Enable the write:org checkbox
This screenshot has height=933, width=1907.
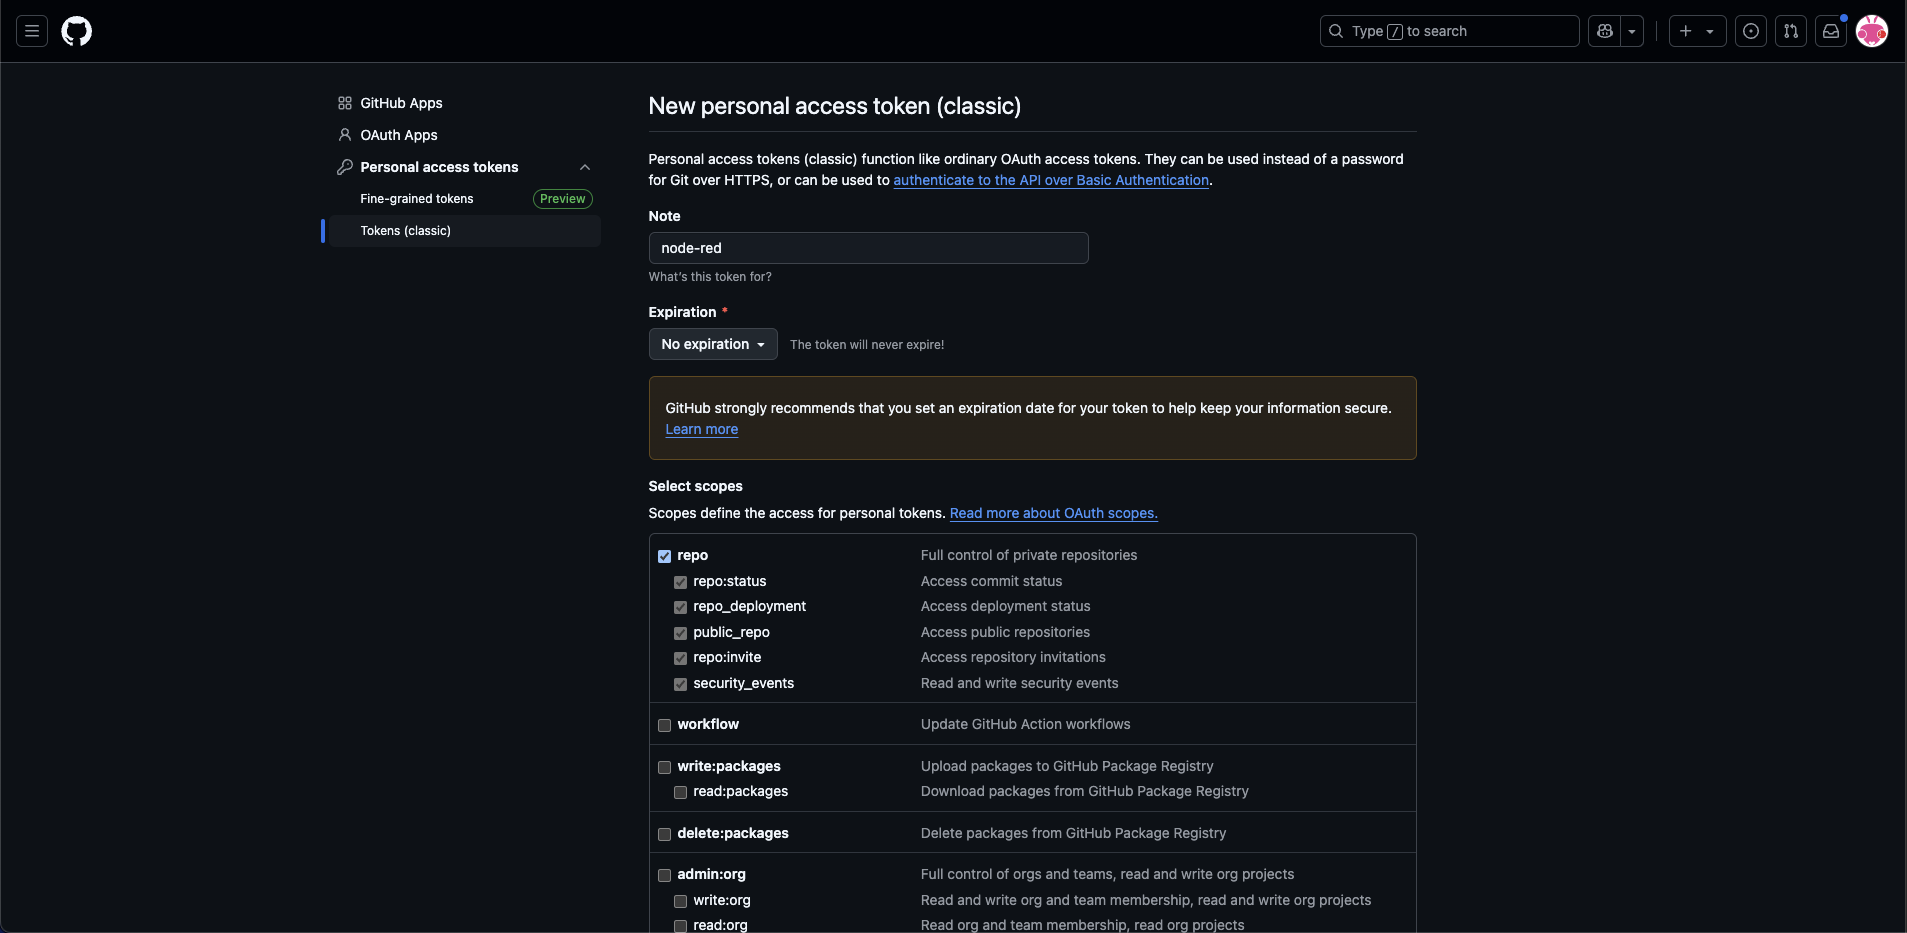(680, 901)
